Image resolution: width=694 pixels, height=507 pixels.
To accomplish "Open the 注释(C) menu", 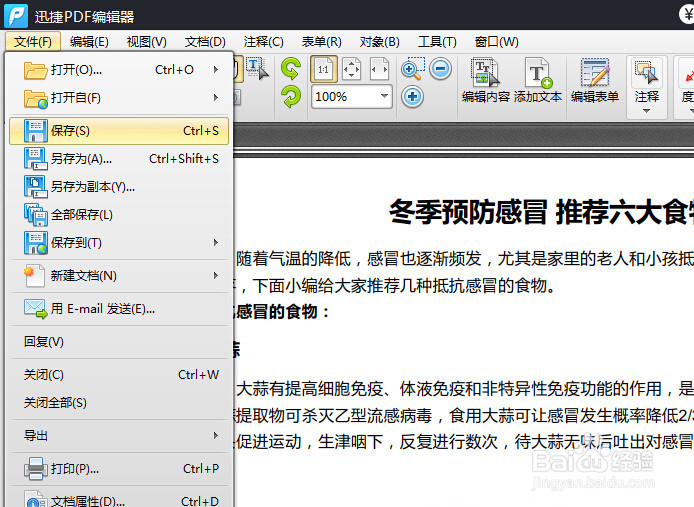I will click(263, 42).
